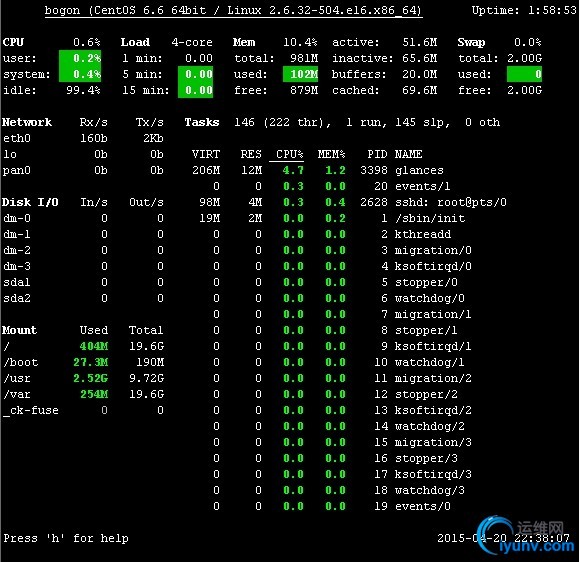This screenshot has width=580, height=562.
Task: Select PID 3398 in process list
Action: click(x=374, y=170)
